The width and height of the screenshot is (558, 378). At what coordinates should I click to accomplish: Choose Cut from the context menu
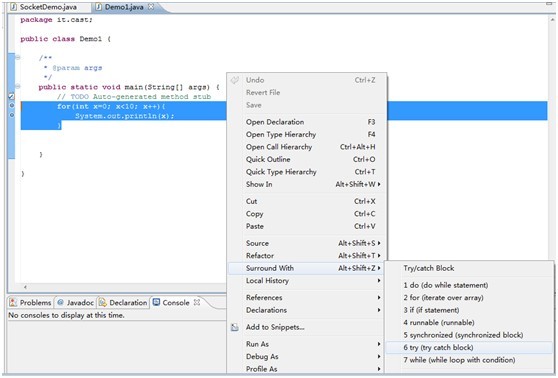[x=307, y=201]
